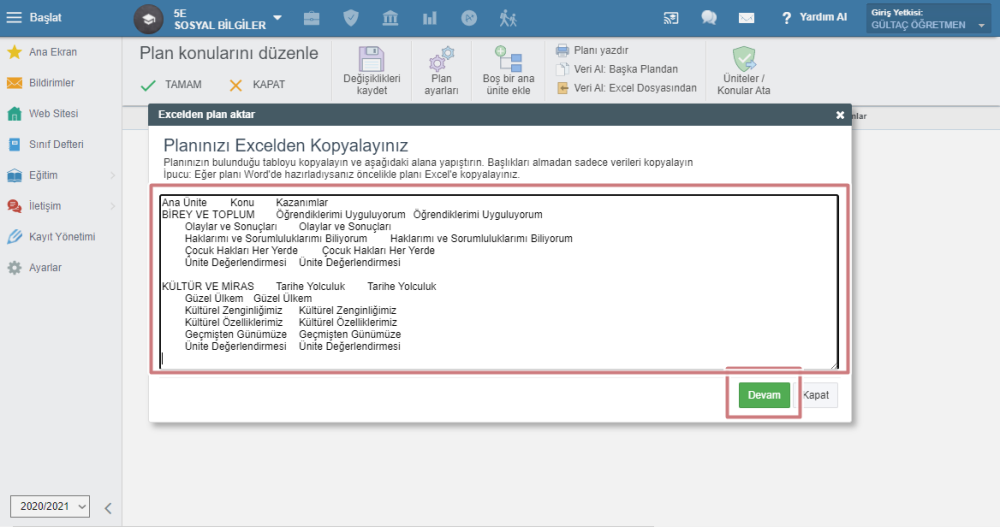The image size is (1000, 527).
Task: Click the 'BİREY VE TOPLUM' text
Action: click(x=208, y=214)
